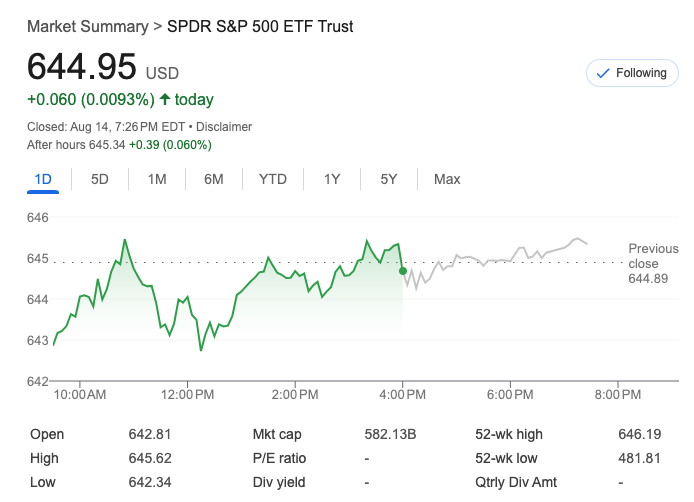Click the Previous close 644.89 label
This screenshot has width=694, height=502.
pyautogui.click(x=653, y=264)
